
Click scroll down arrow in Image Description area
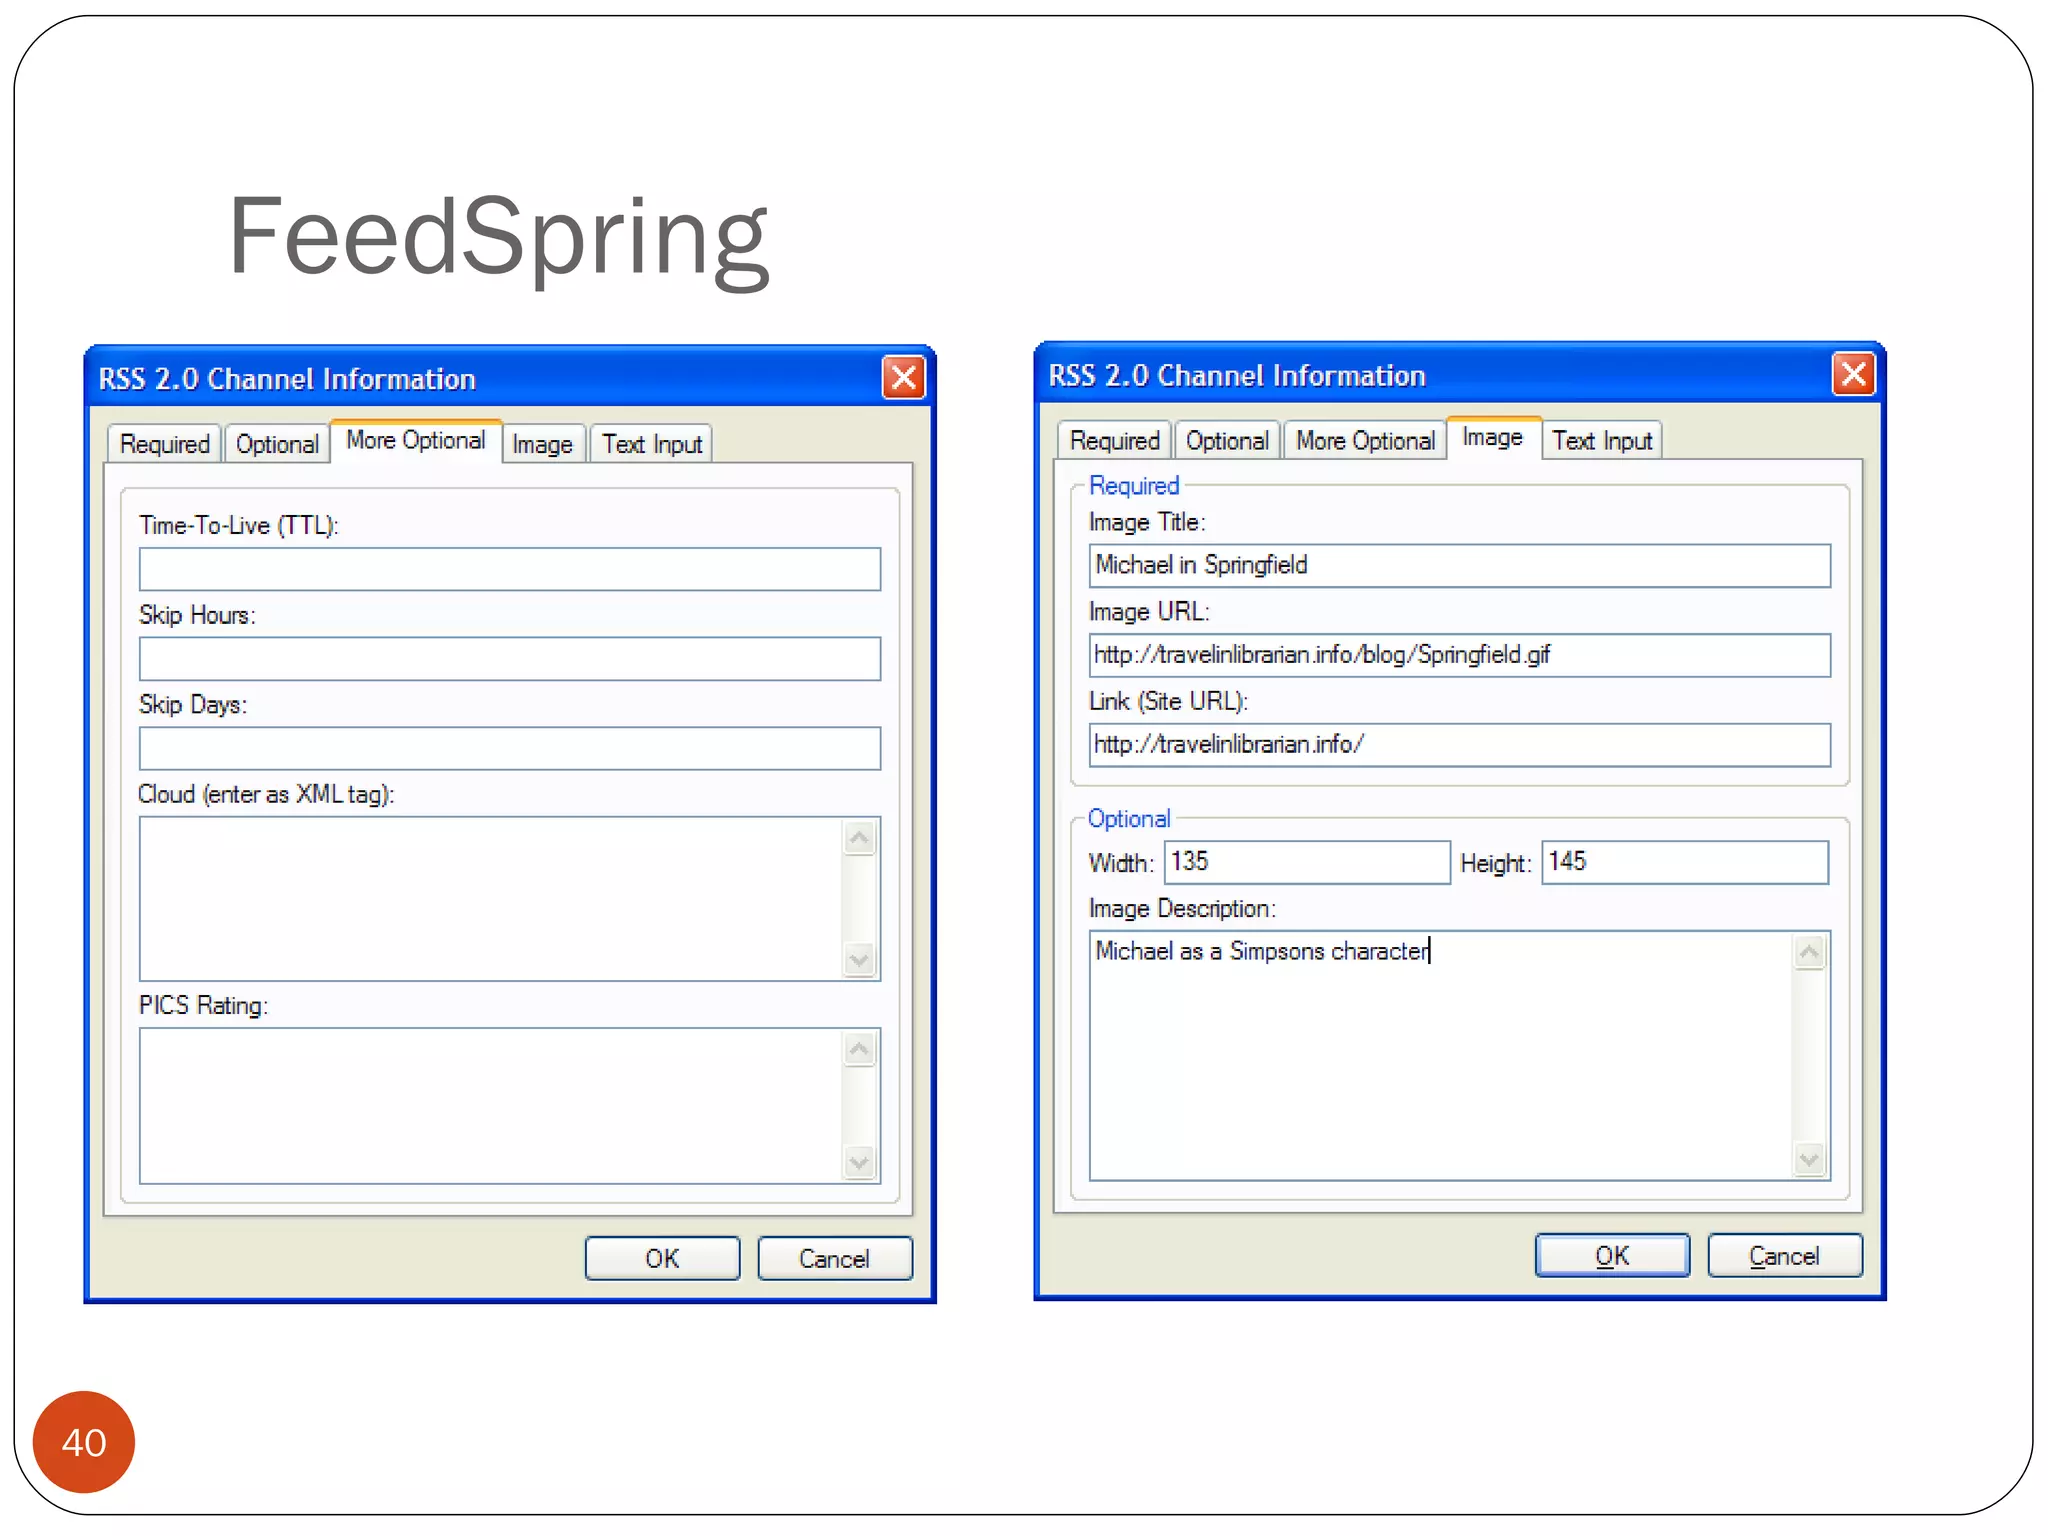point(1810,1160)
